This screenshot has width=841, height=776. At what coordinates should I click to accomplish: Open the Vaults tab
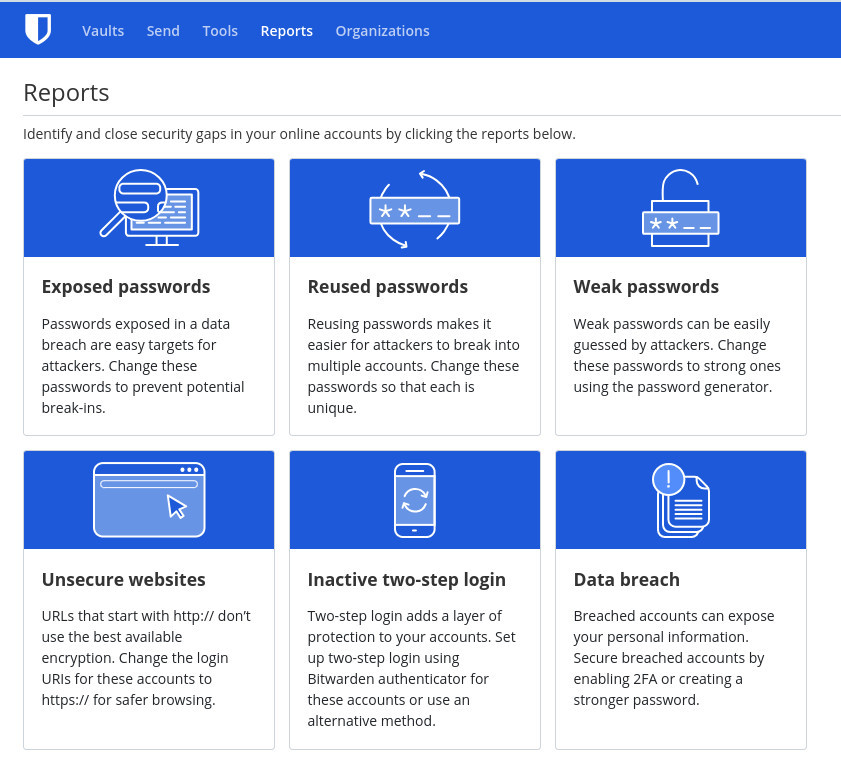[x=103, y=31]
